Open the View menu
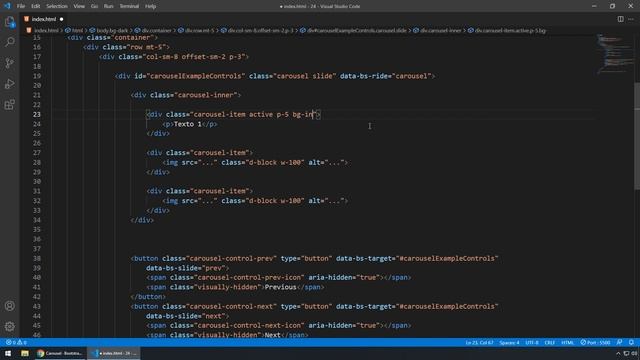The height and width of the screenshot is (360, 640). coord(79,6)
